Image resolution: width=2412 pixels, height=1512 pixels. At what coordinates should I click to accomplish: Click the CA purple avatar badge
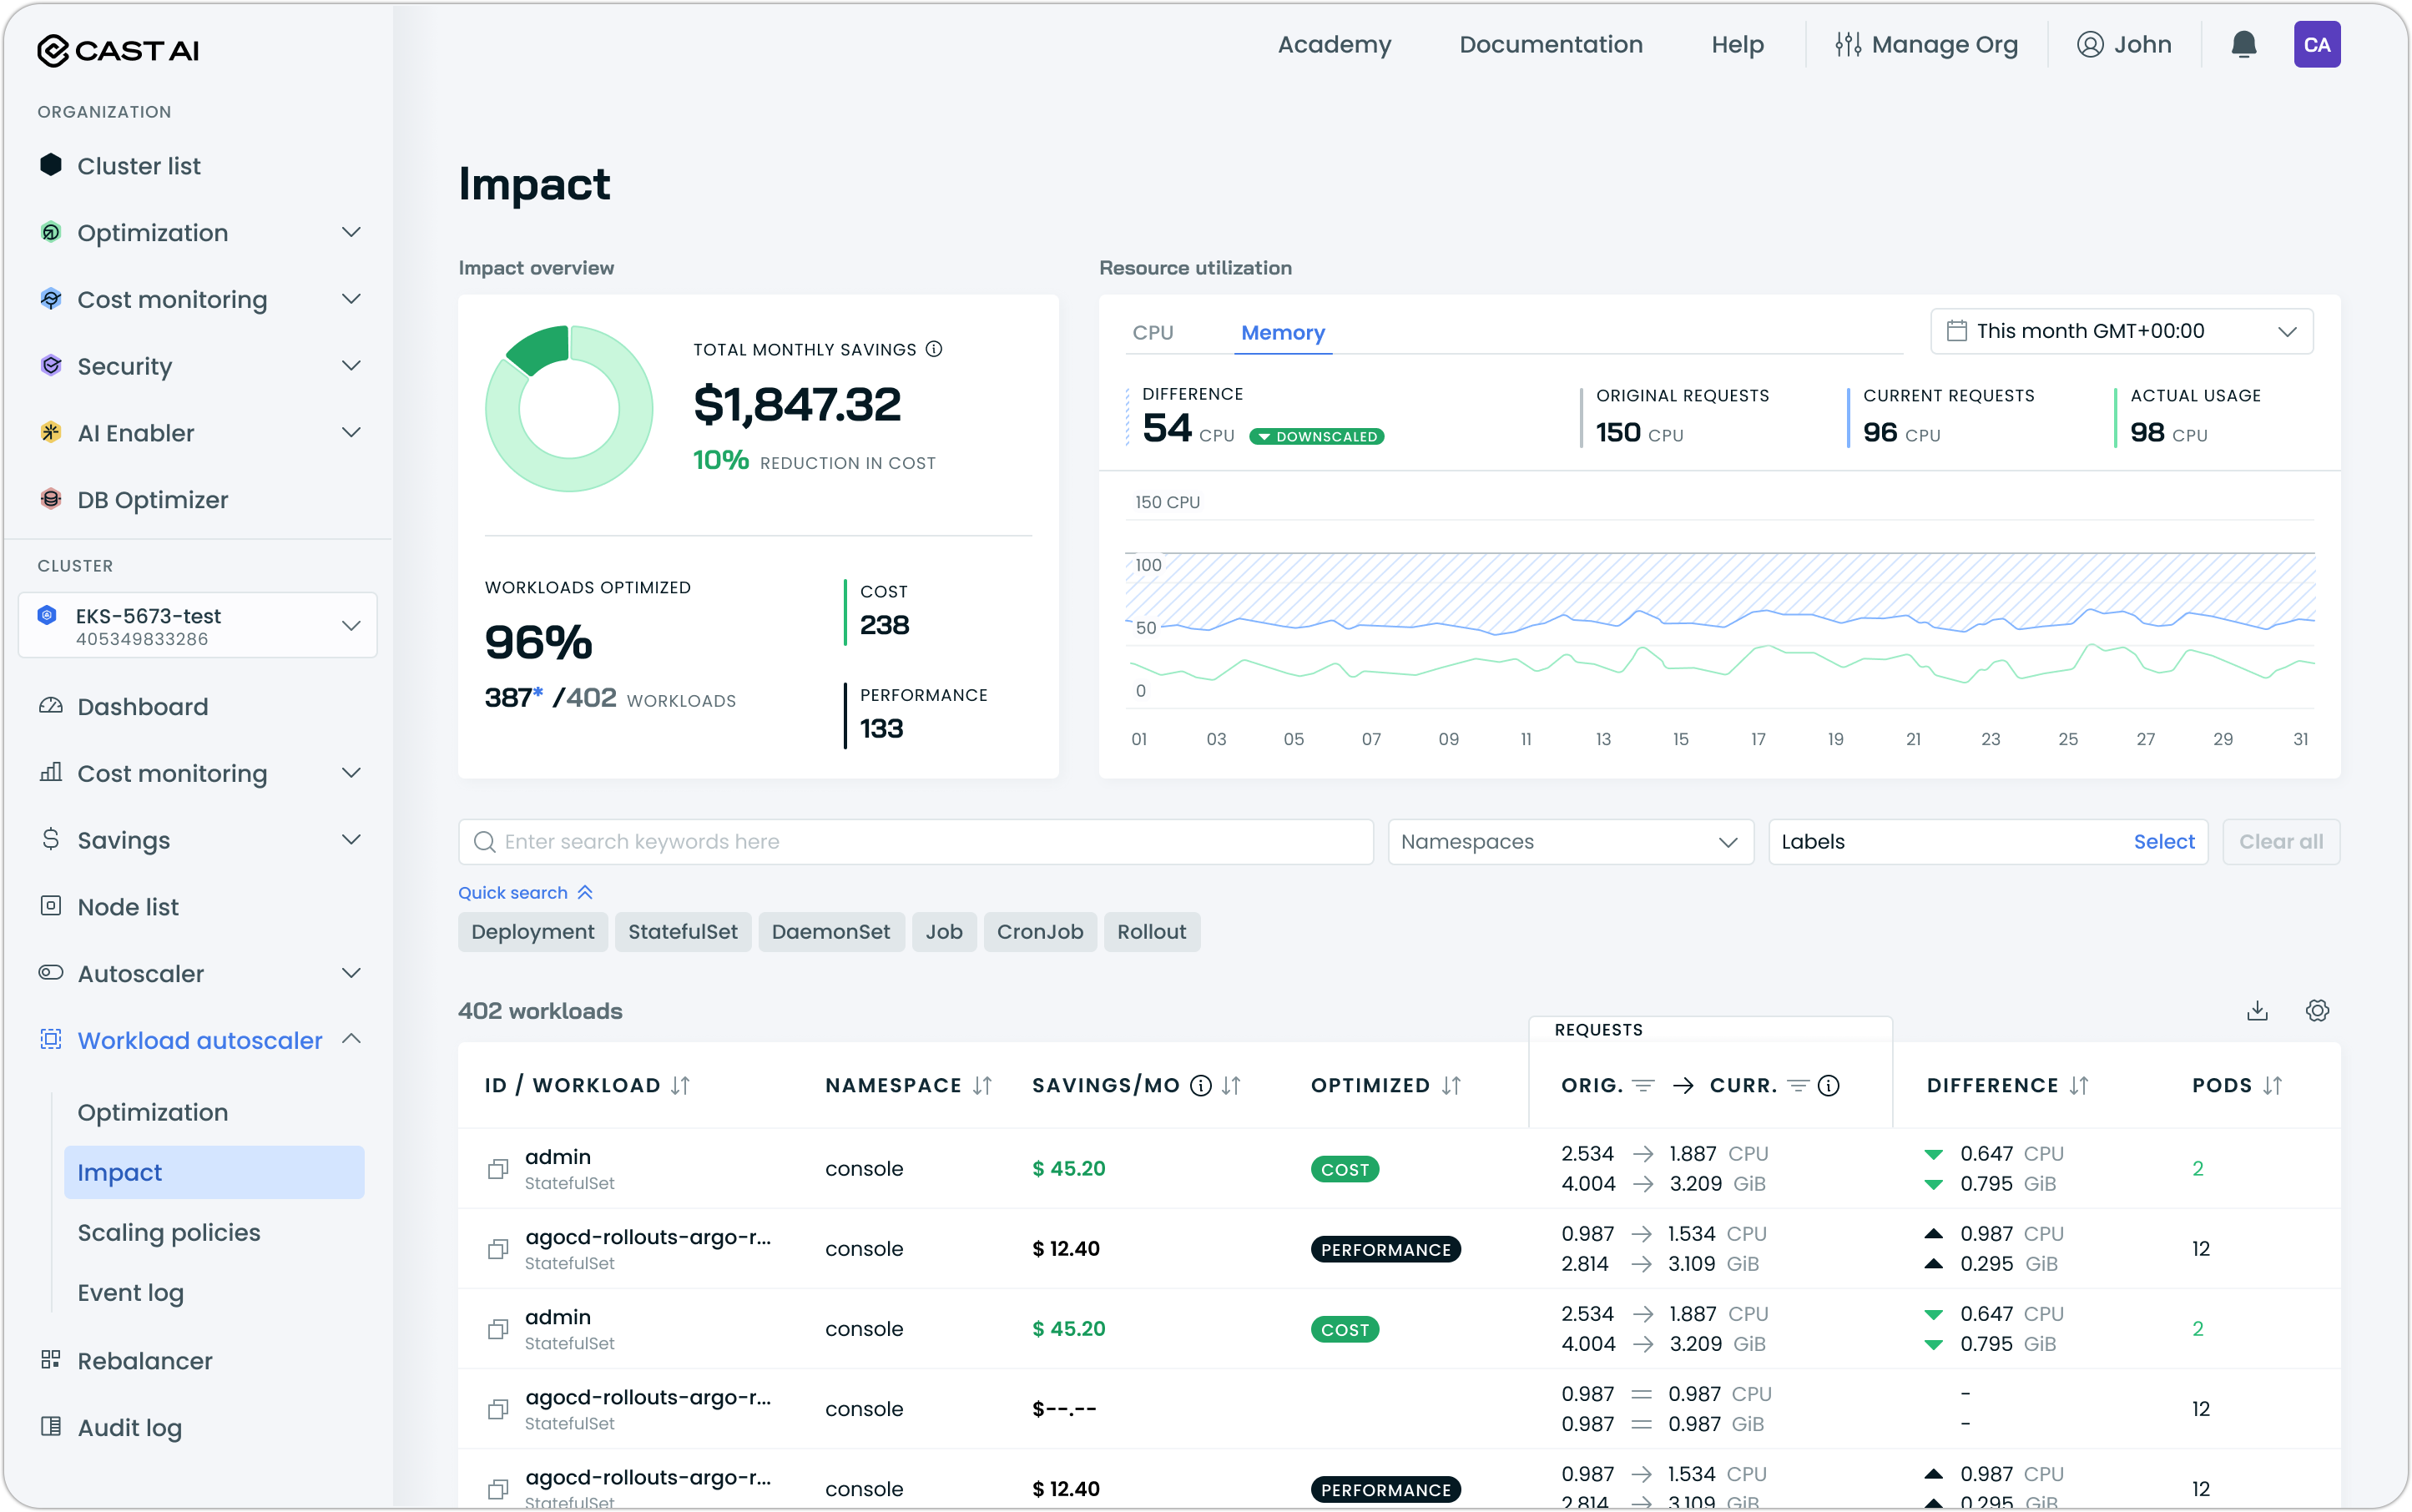(2316, 45)
